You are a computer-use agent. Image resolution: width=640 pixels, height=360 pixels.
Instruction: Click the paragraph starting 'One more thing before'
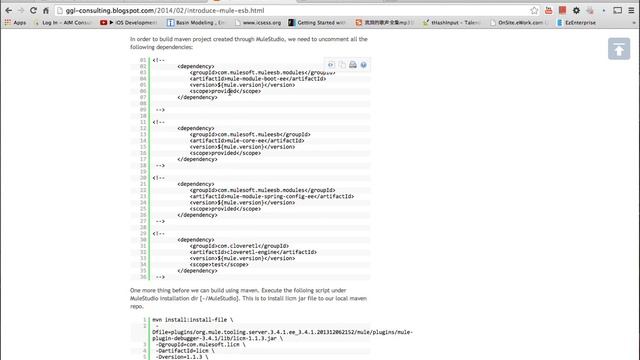click(x=249, y=298)
